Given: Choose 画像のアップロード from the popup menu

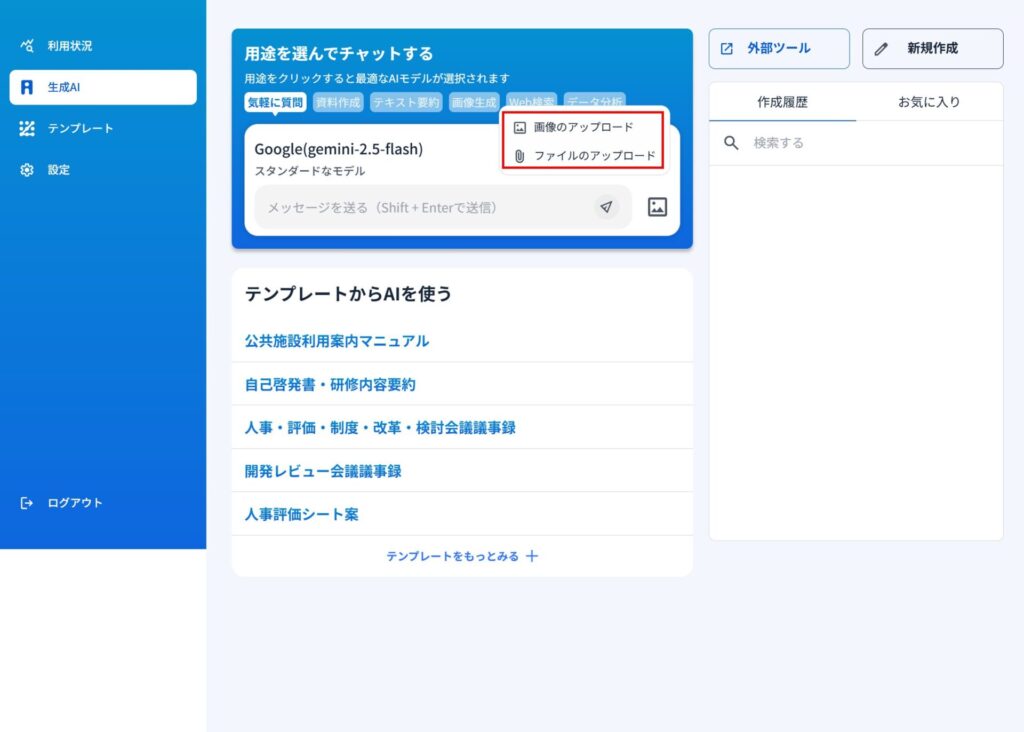Looking at the screenshot, I should (582, 128).
